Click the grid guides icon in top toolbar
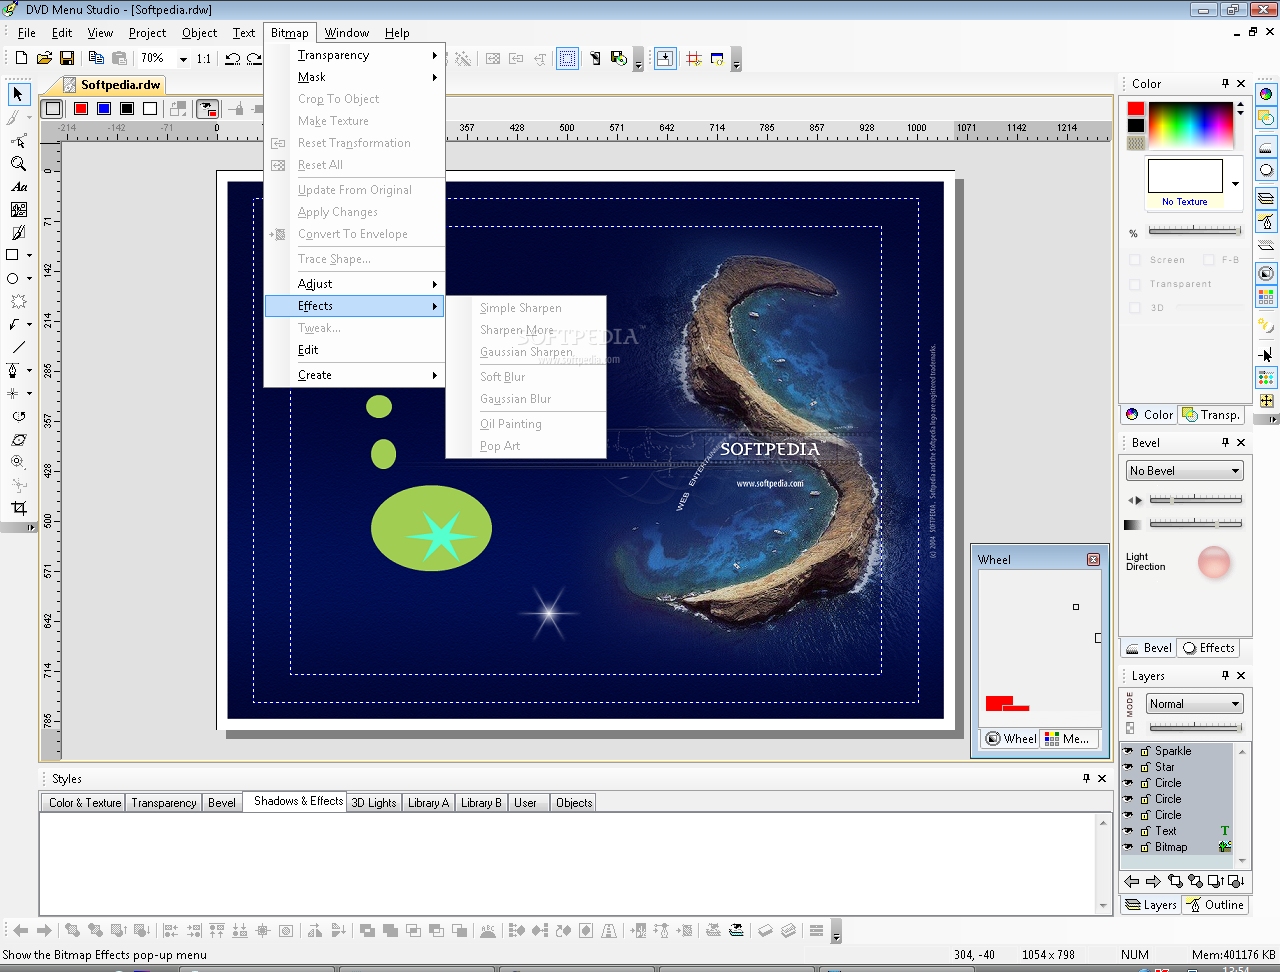The height and width of the screenshot is (972, 1280). coord(694,58)
